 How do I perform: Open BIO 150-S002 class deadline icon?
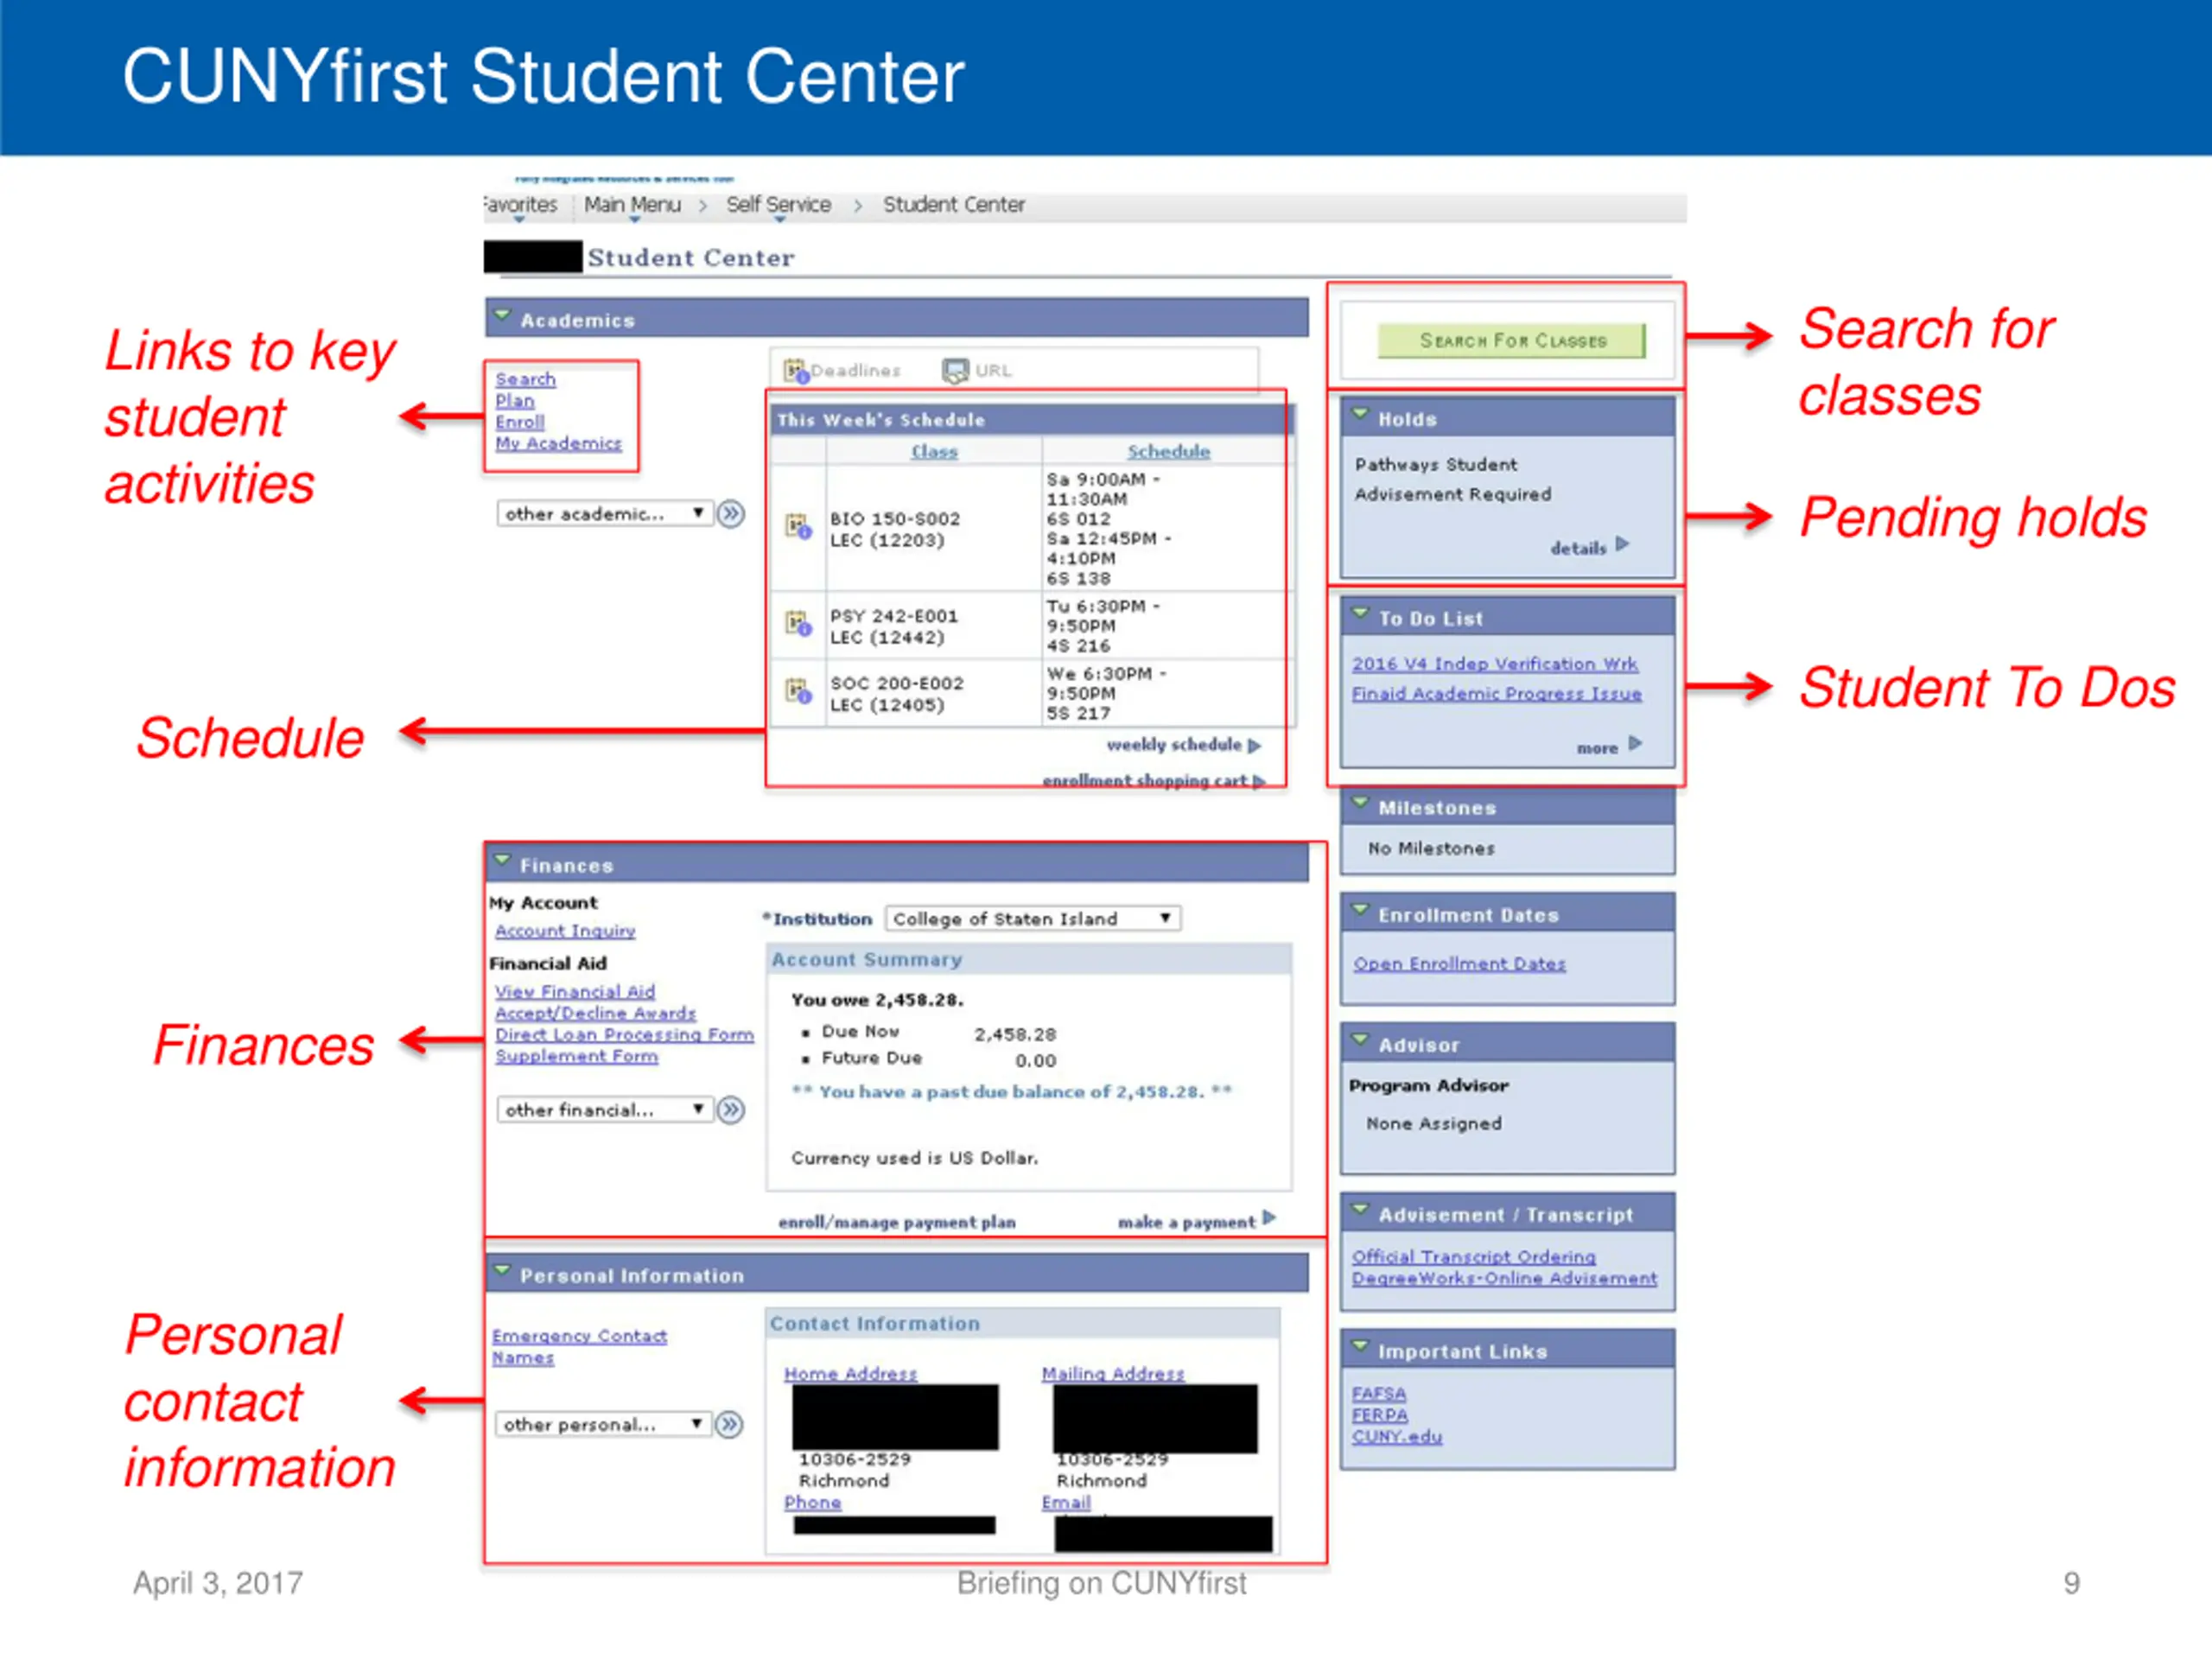coord(797,526)
